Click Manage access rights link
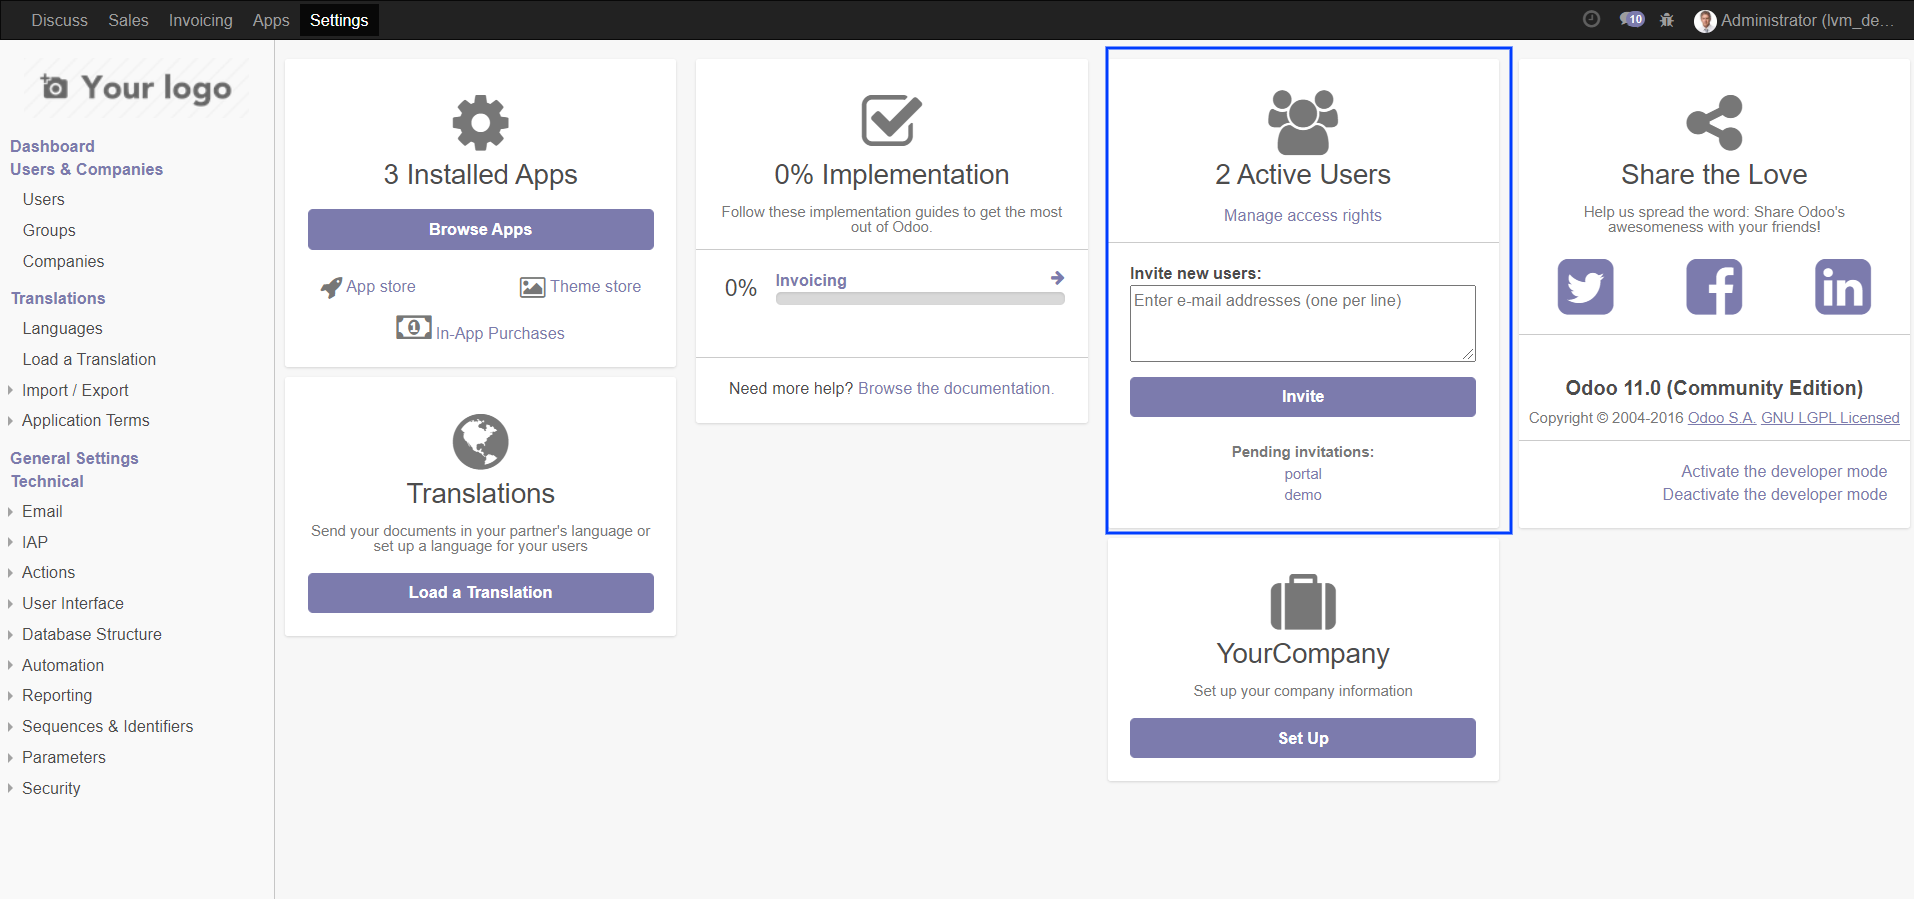Viewport: 1914px width, 899px height. point(1302,215)
